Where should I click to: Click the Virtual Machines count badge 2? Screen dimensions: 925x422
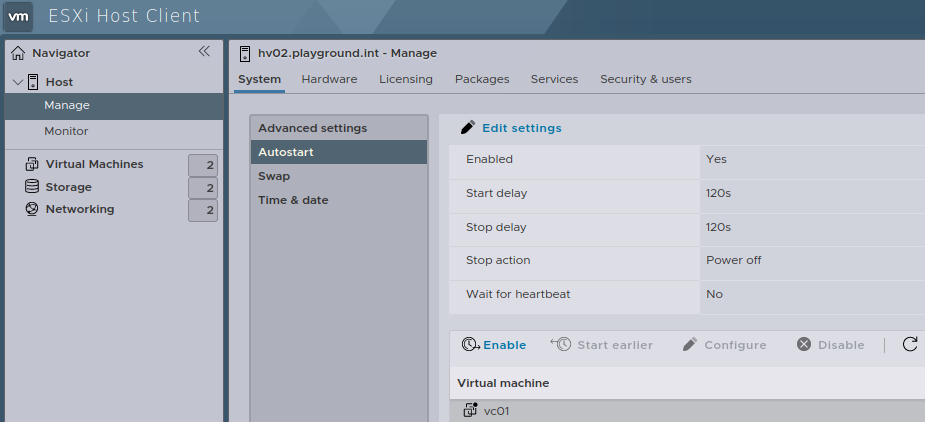203,166
